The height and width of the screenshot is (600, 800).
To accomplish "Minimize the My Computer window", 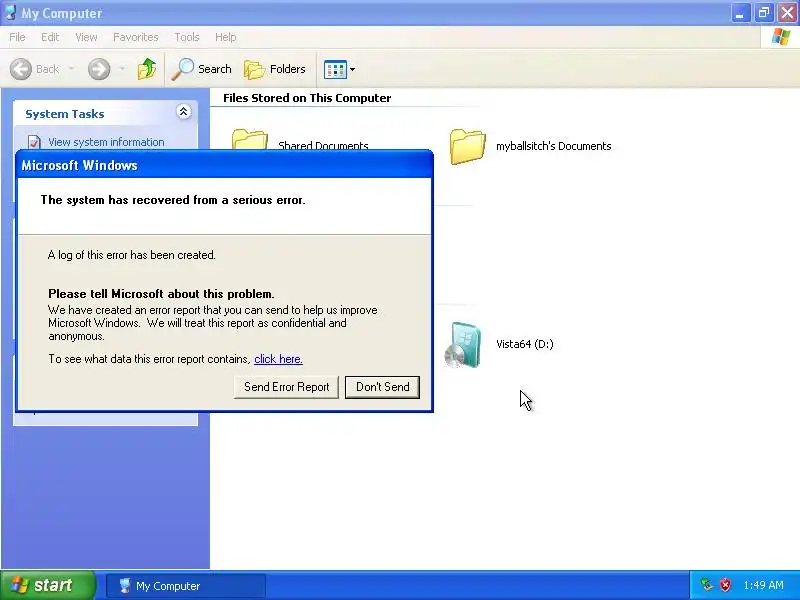I will [739, 13].
